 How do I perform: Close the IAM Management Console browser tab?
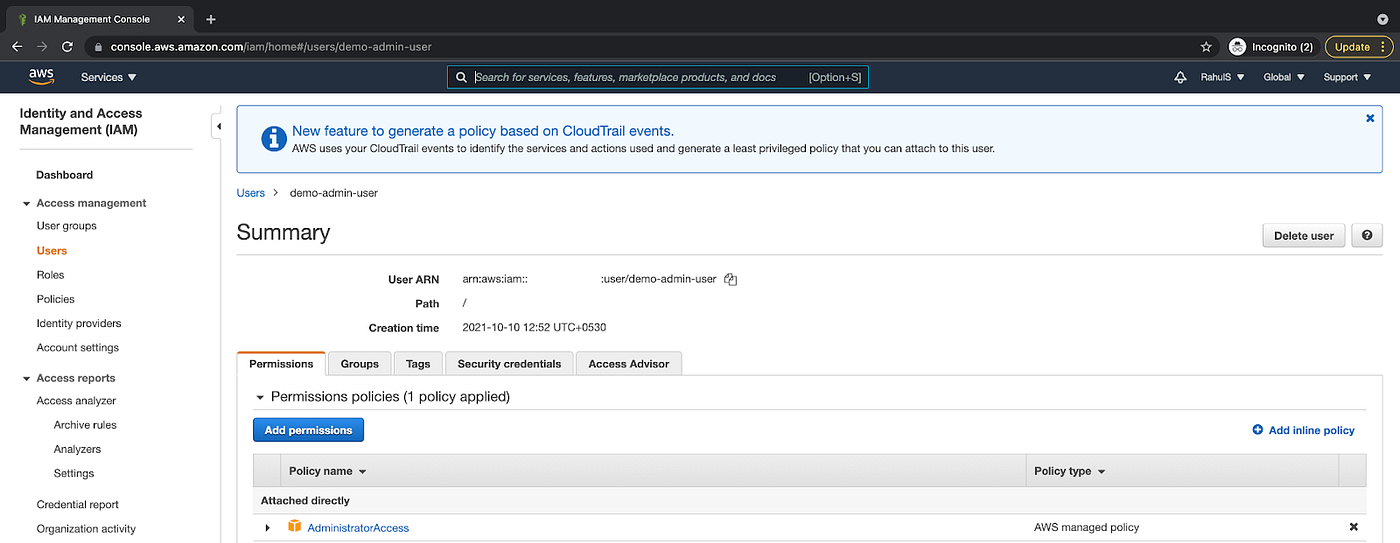pyautogui.click(x=182, y=19)
